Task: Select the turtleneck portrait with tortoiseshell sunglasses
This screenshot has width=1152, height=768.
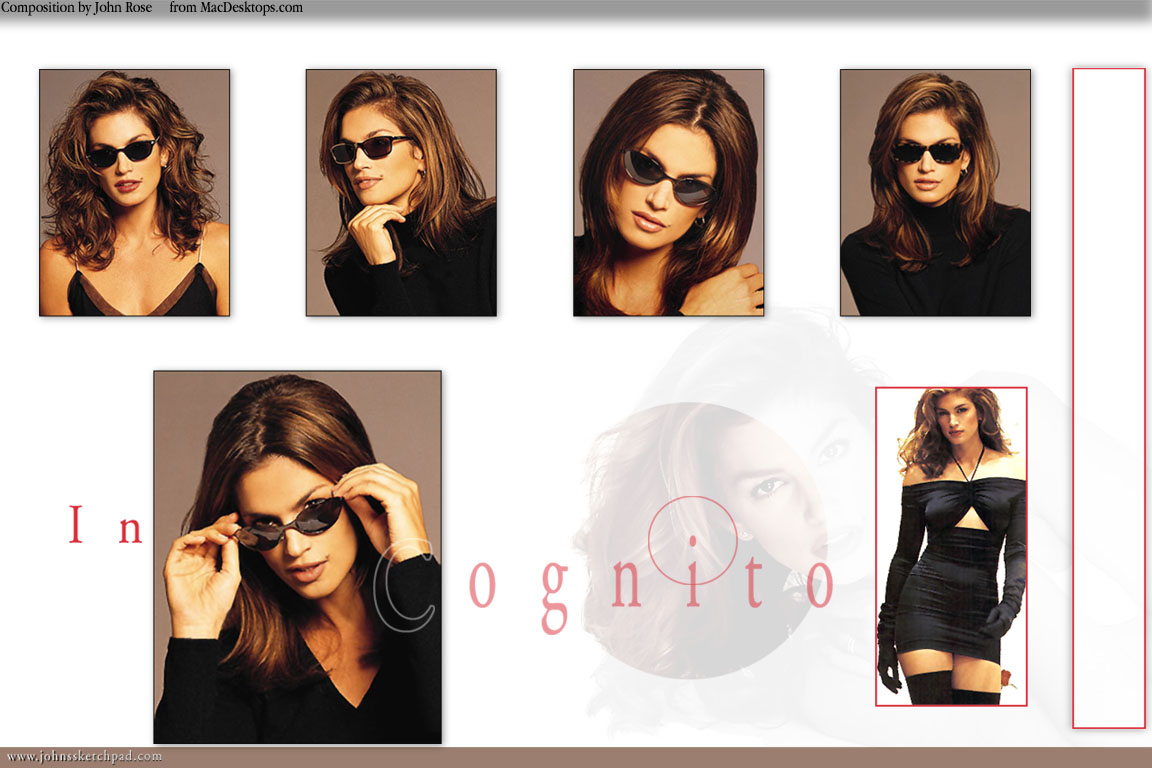Action: pos(935,193)
